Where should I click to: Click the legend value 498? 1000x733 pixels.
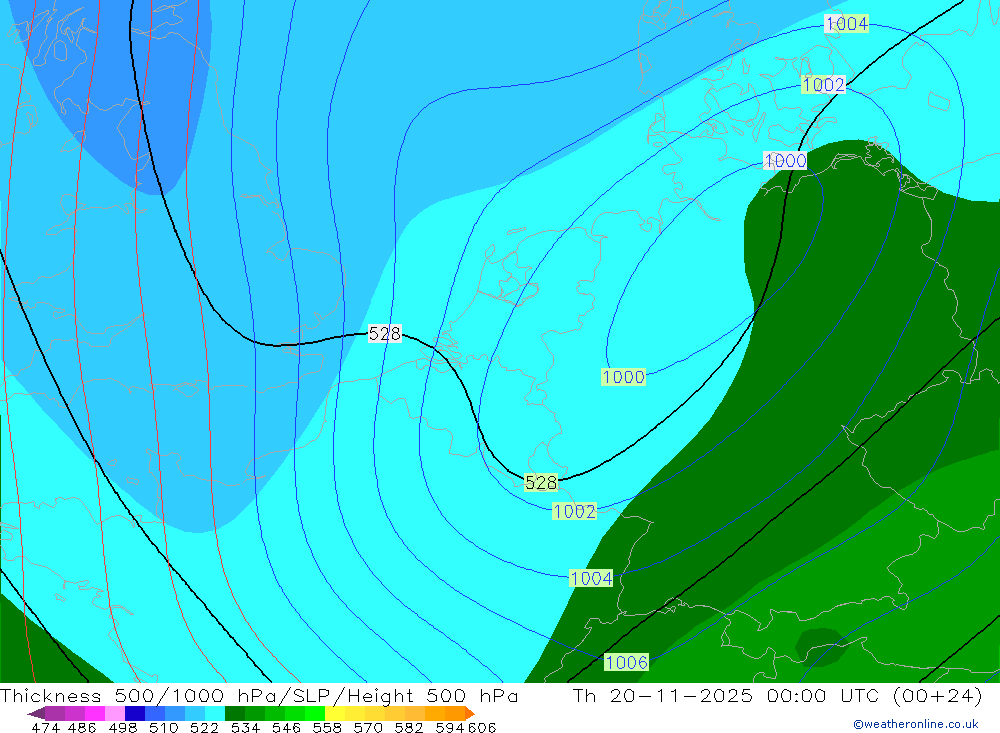tap(122, 727)
